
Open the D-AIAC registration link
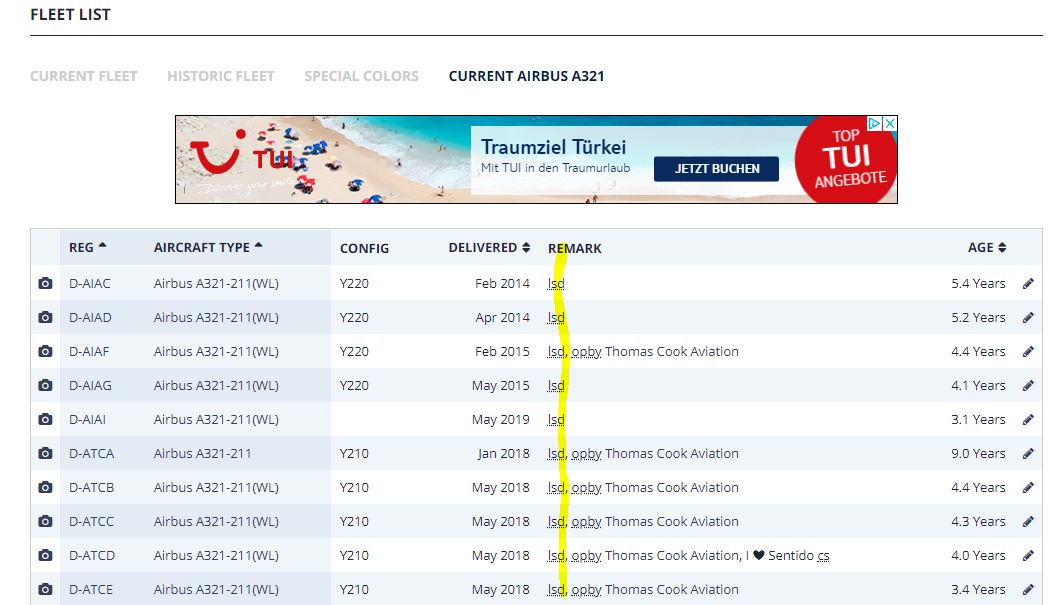pyautogui.click(x=91, y=283)
